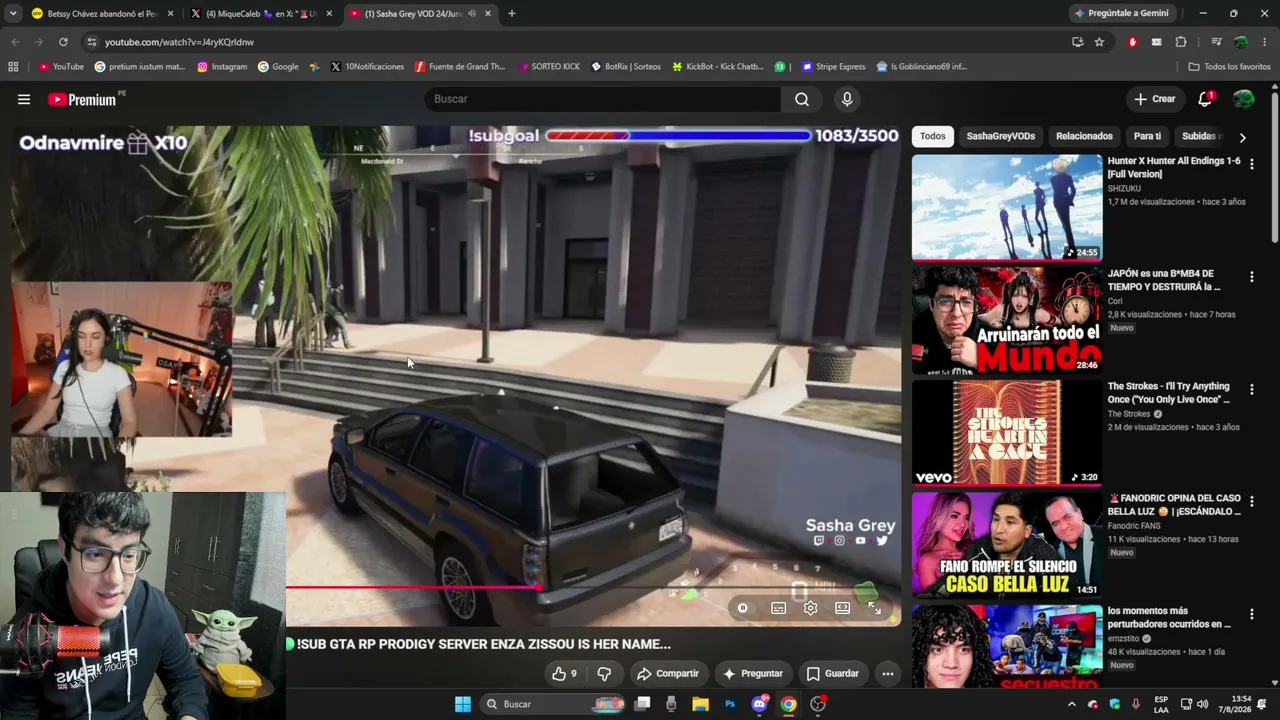
Task: Click the YouTube search magnifier button
Action: (802, 99)
